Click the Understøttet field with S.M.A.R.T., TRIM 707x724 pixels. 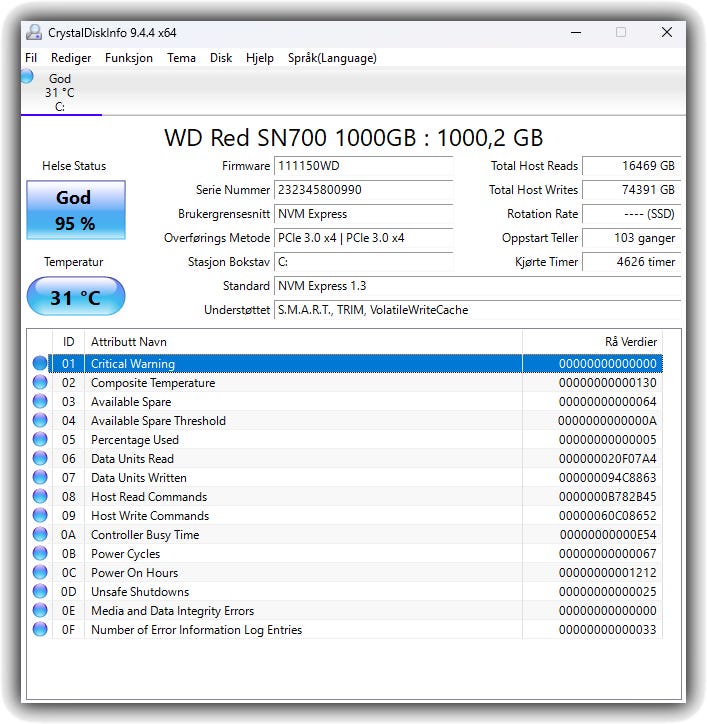click(477, 310)
